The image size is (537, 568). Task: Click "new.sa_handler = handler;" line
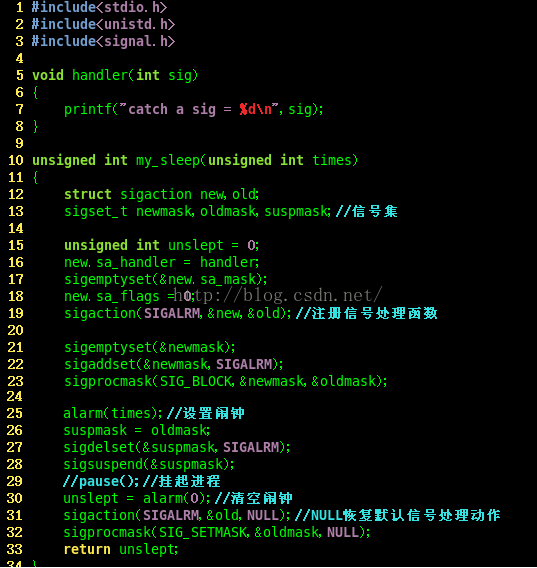pyautogui.click(x=162, y=262)
